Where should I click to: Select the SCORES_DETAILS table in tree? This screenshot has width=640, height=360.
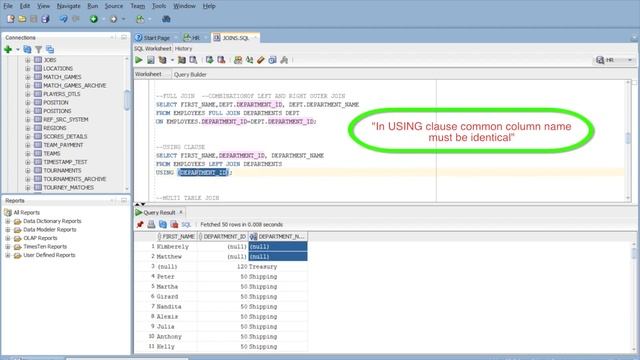[65, 136]
